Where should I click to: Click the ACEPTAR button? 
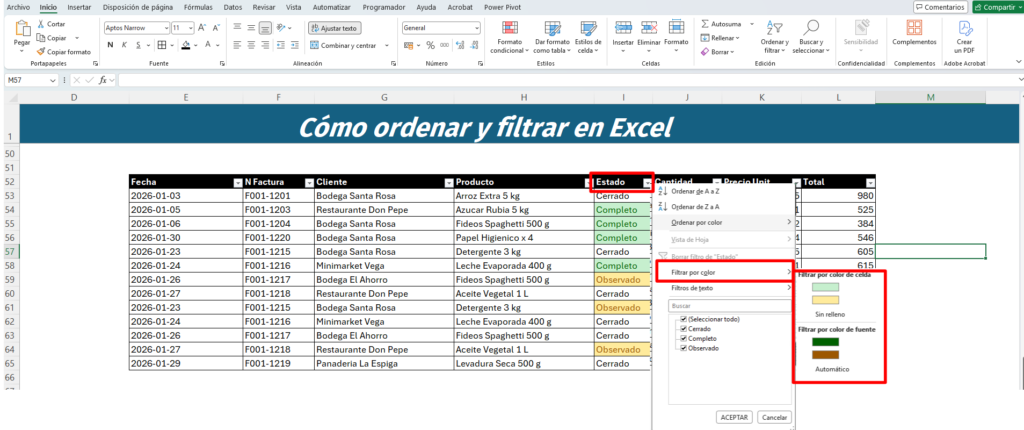click(x=735, y=417)
